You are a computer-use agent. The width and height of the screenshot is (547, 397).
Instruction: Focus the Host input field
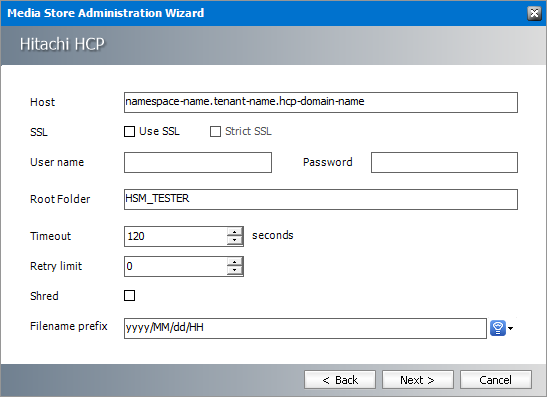[321, 102]
